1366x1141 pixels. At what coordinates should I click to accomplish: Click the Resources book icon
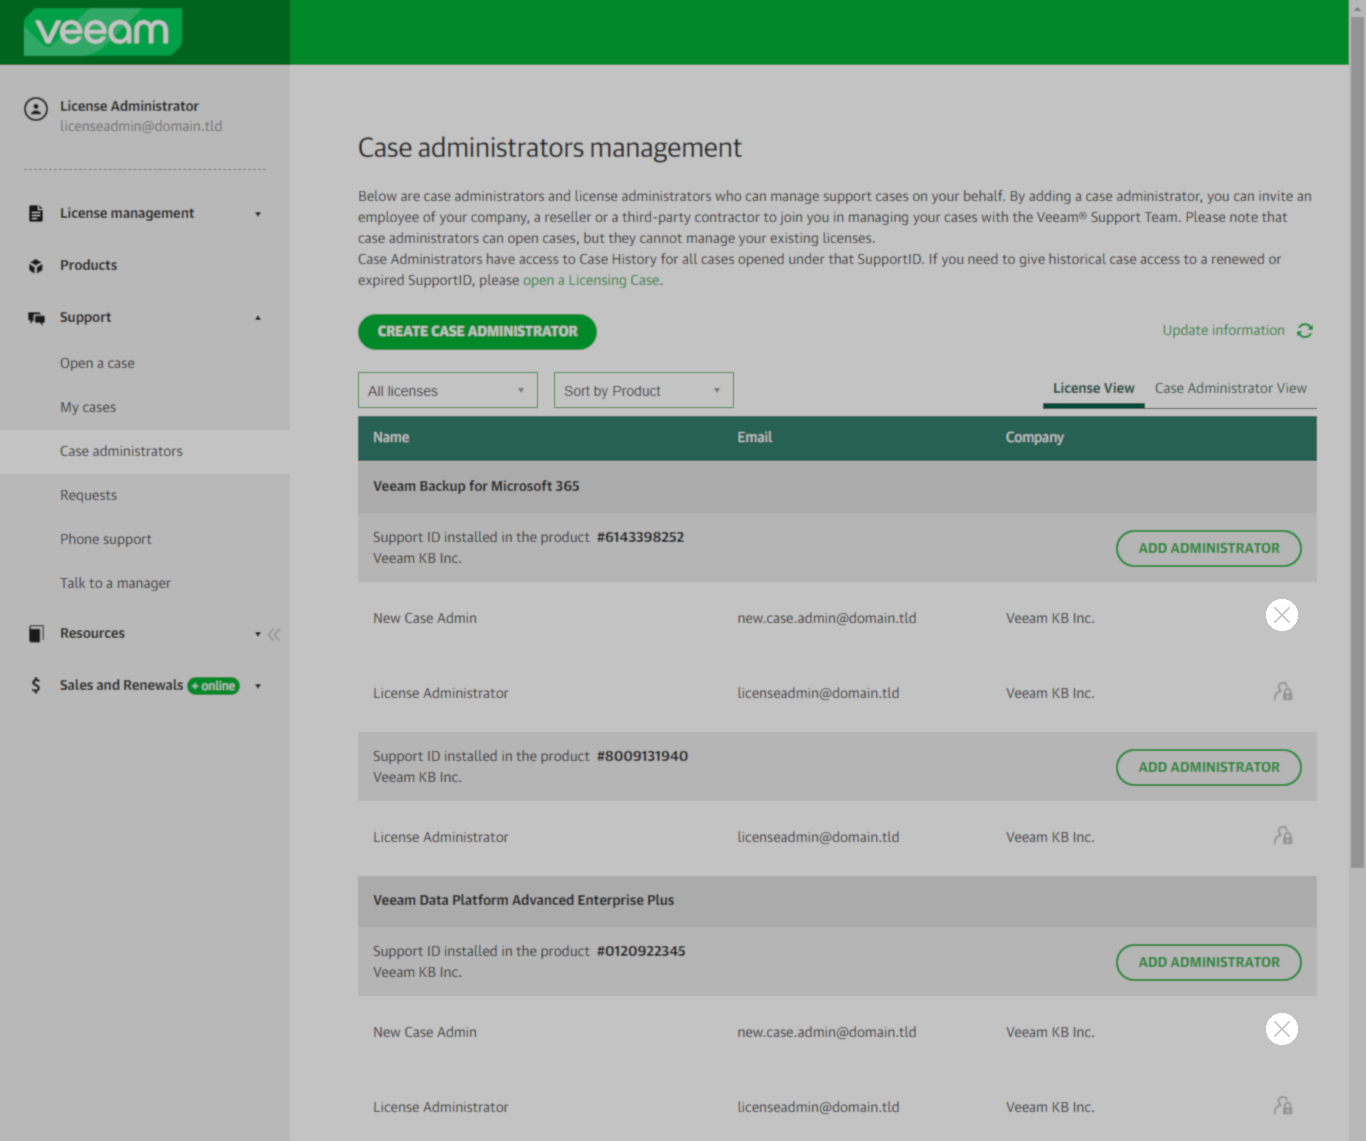tap(36, 634)
